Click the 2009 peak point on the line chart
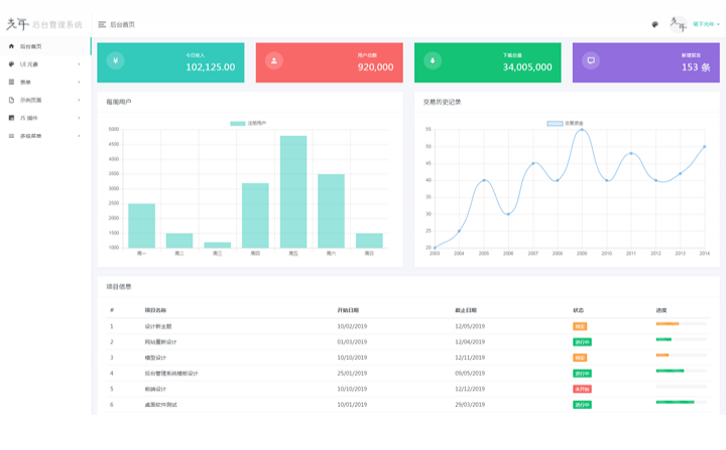Image resolution: width=726 pixels, height=450 pixels. coord(582,130)
